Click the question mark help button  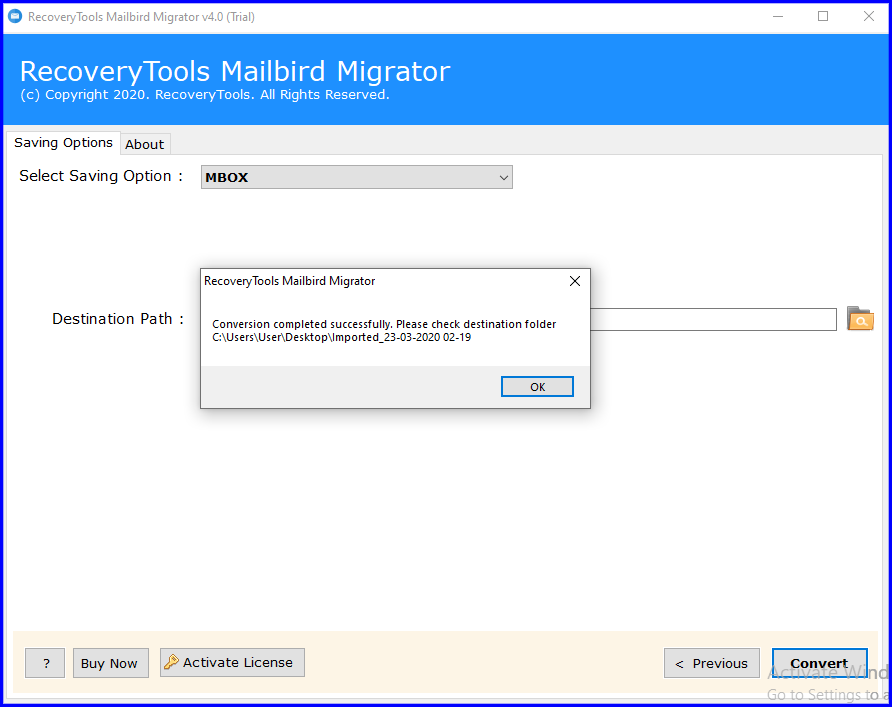tap(45, 663)
